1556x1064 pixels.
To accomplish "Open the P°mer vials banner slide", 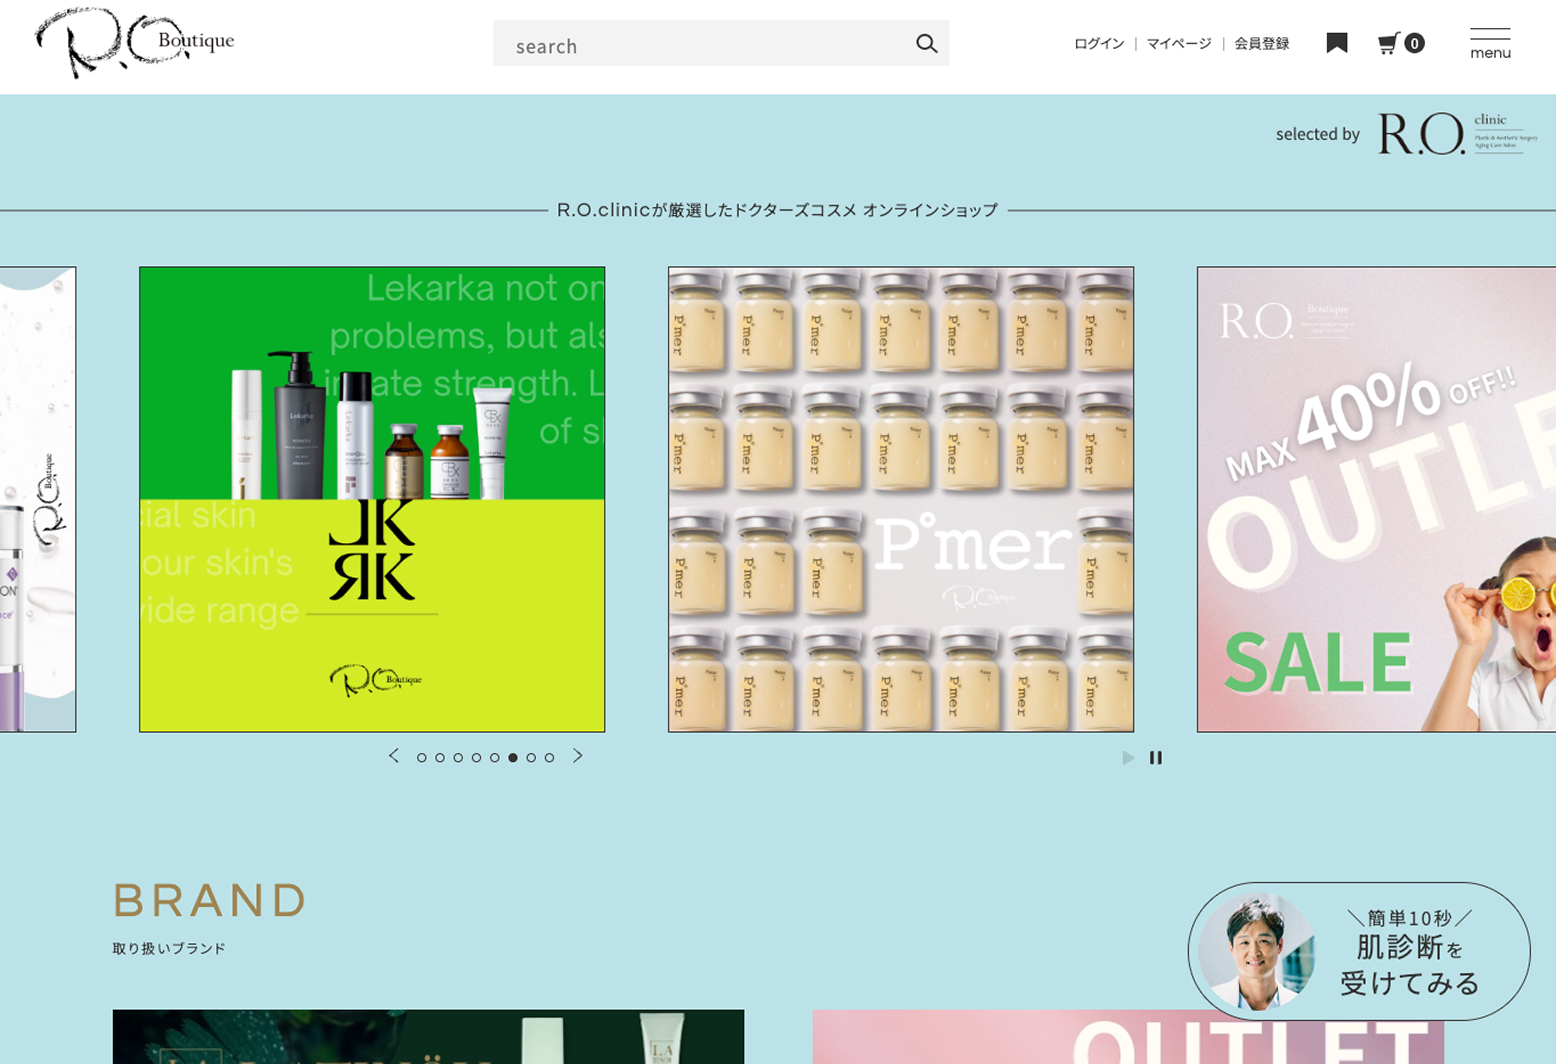I will tap(901, 499).
